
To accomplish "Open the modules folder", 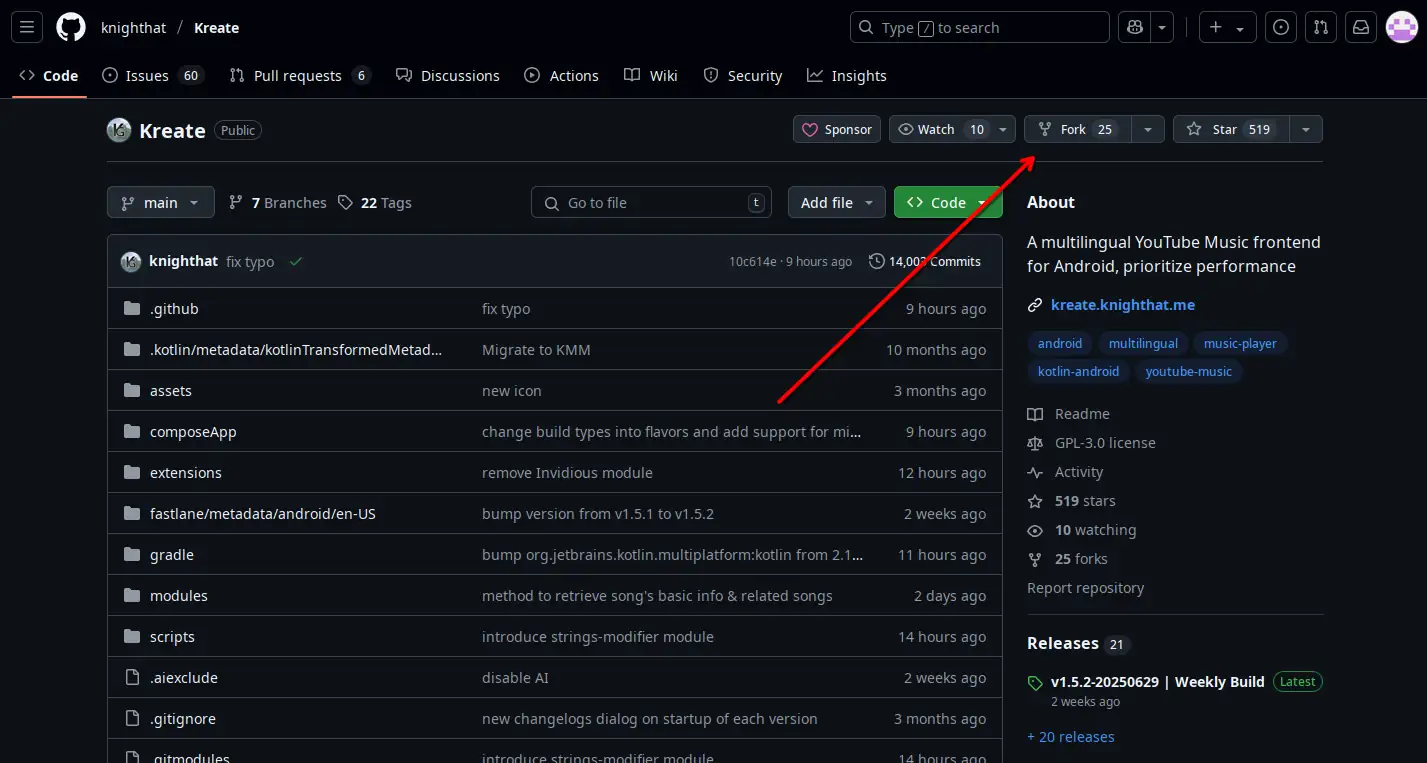I will [x=179, y=596].
